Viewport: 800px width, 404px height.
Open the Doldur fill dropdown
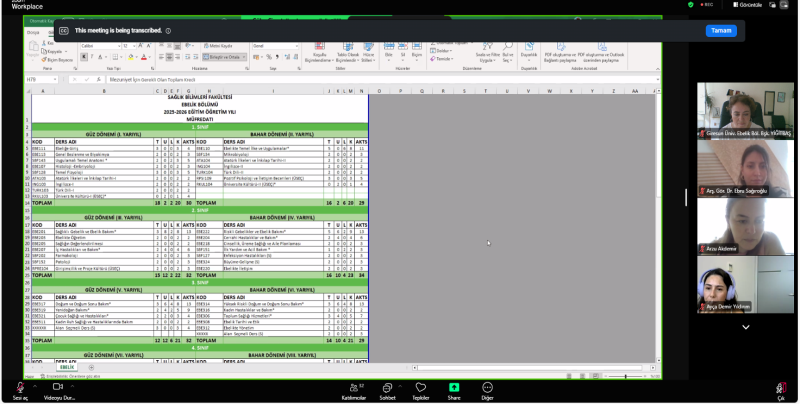pyautogui.click(x=442, y=51)
